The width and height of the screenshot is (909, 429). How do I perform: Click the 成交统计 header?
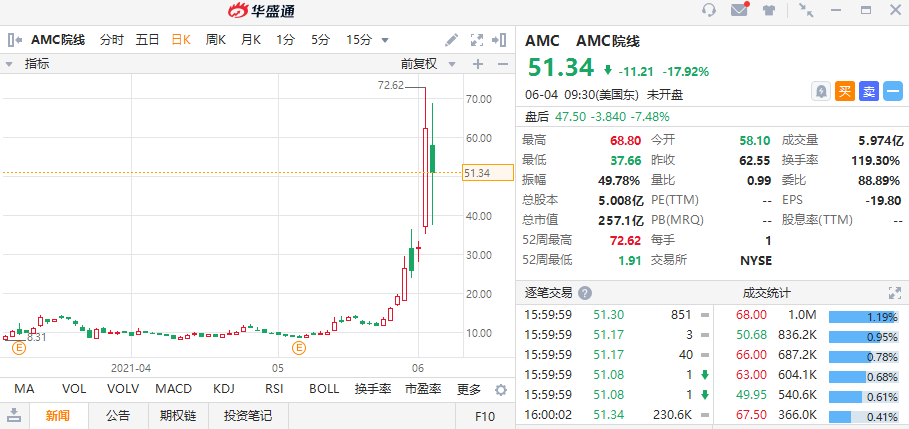pos(766,293)
